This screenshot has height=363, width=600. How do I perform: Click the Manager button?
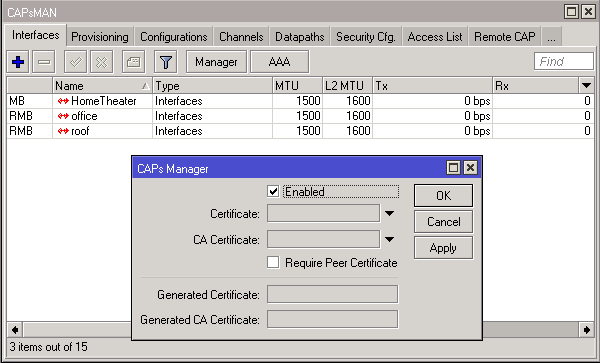click(x=216, y=62)
